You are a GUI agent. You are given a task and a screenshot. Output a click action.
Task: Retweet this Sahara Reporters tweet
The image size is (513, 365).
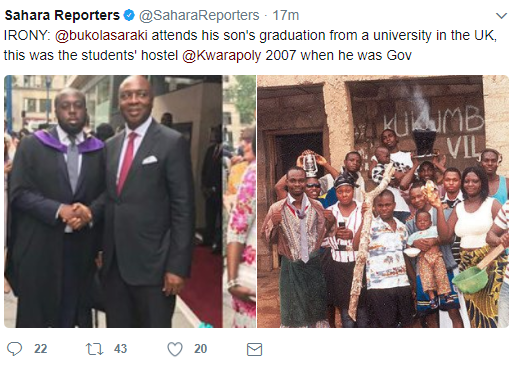95,349
